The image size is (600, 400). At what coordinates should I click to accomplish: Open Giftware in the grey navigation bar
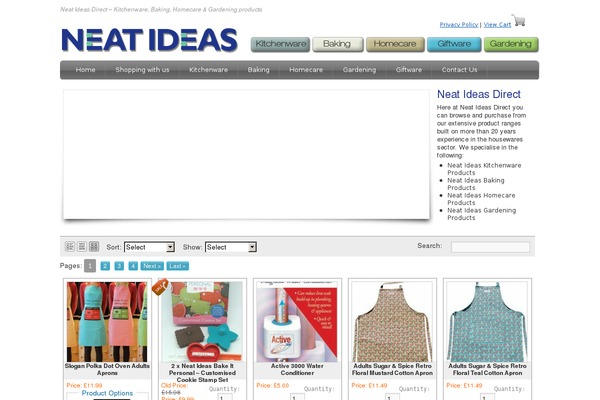(x=409, y=70)
